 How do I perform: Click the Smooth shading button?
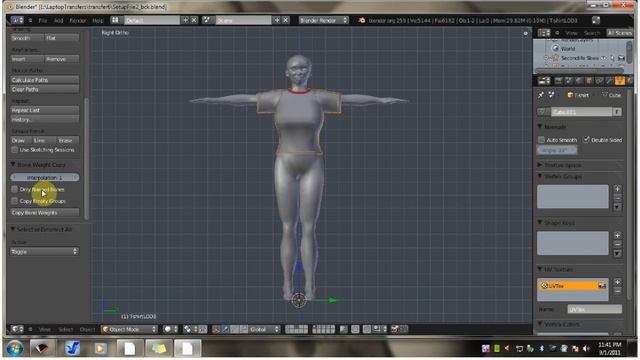(x=27, y=38)
